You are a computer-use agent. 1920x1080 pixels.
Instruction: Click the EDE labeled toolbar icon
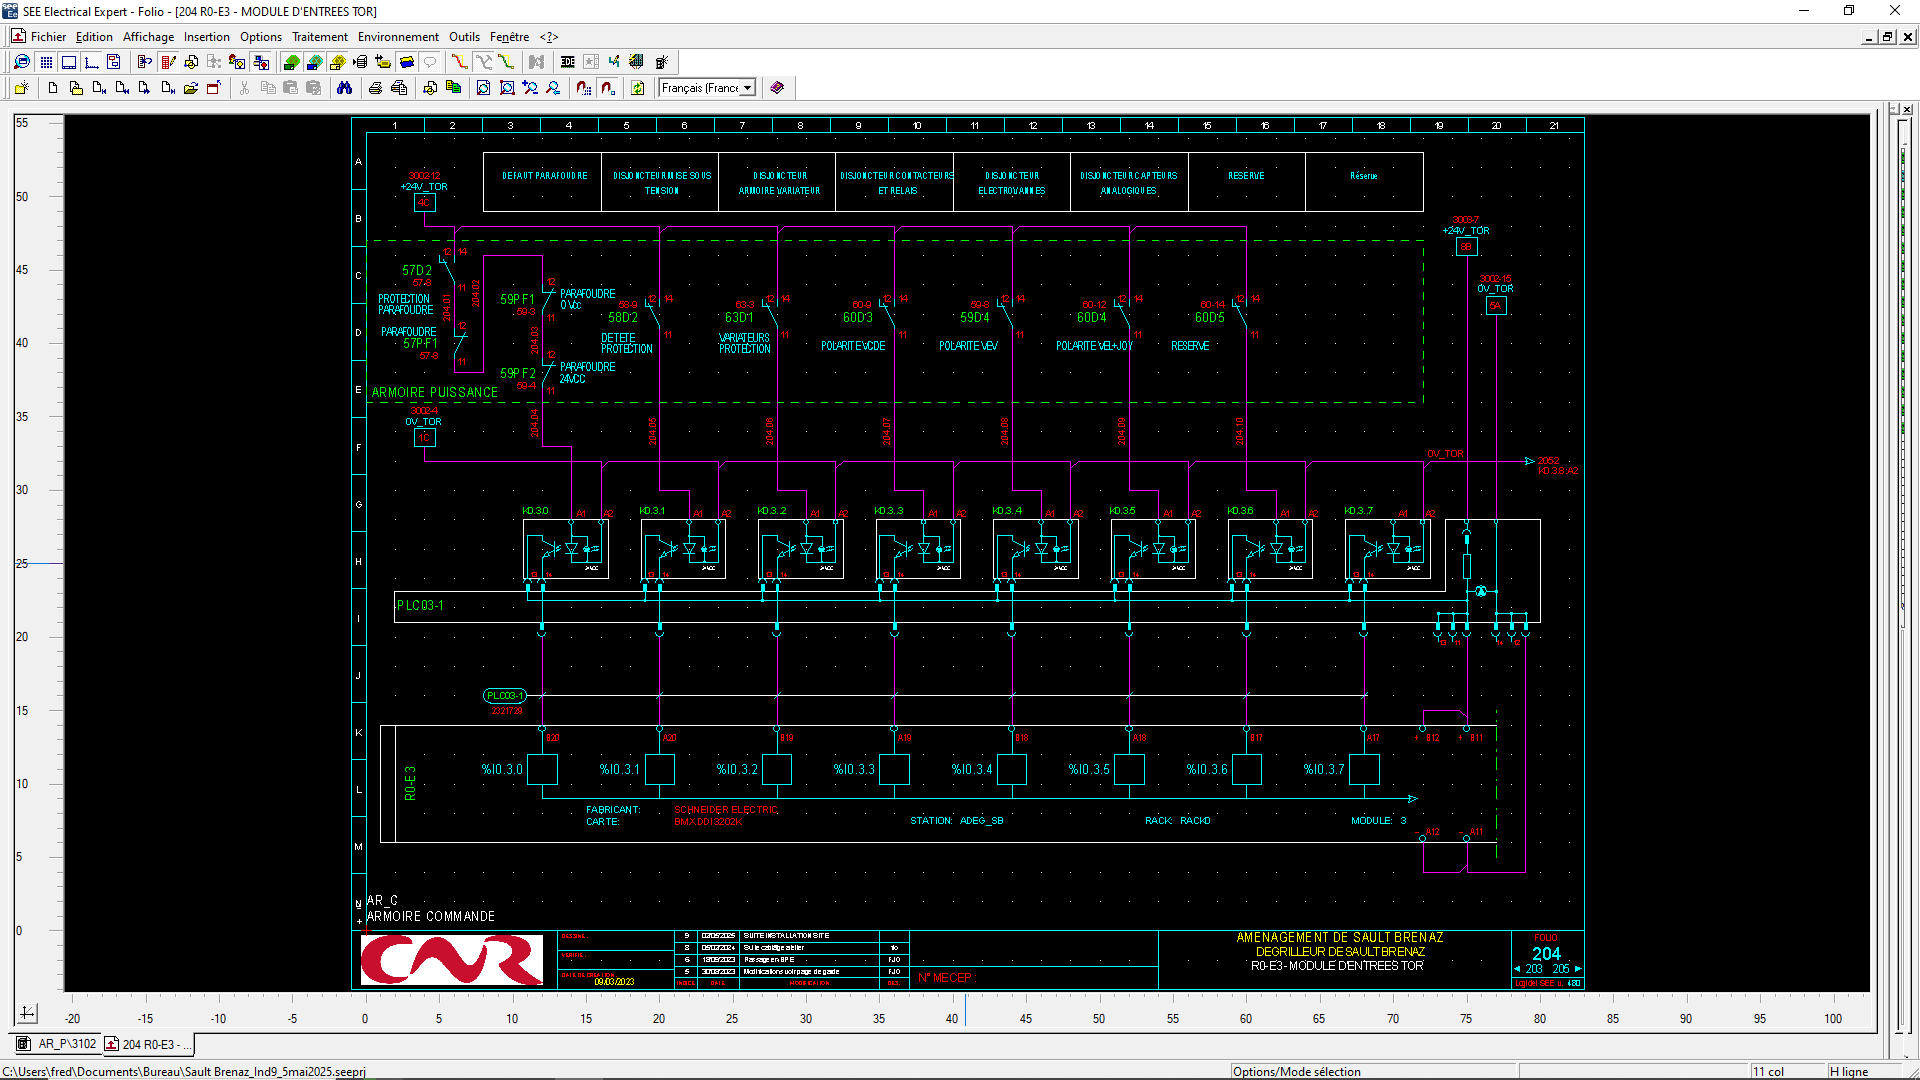point(568,62)
